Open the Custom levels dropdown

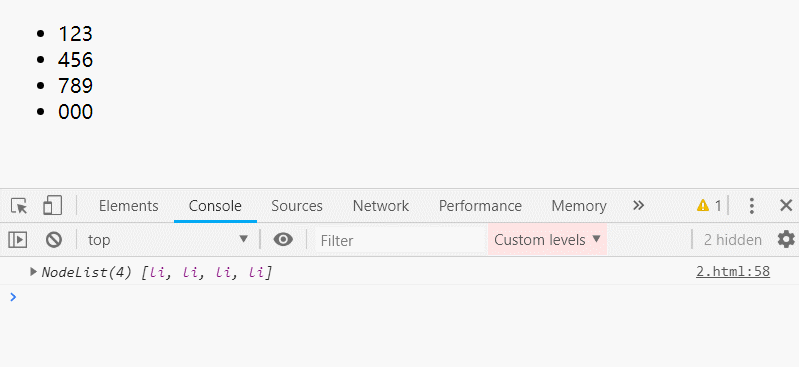pyautogui.click(x=547, y=240)
